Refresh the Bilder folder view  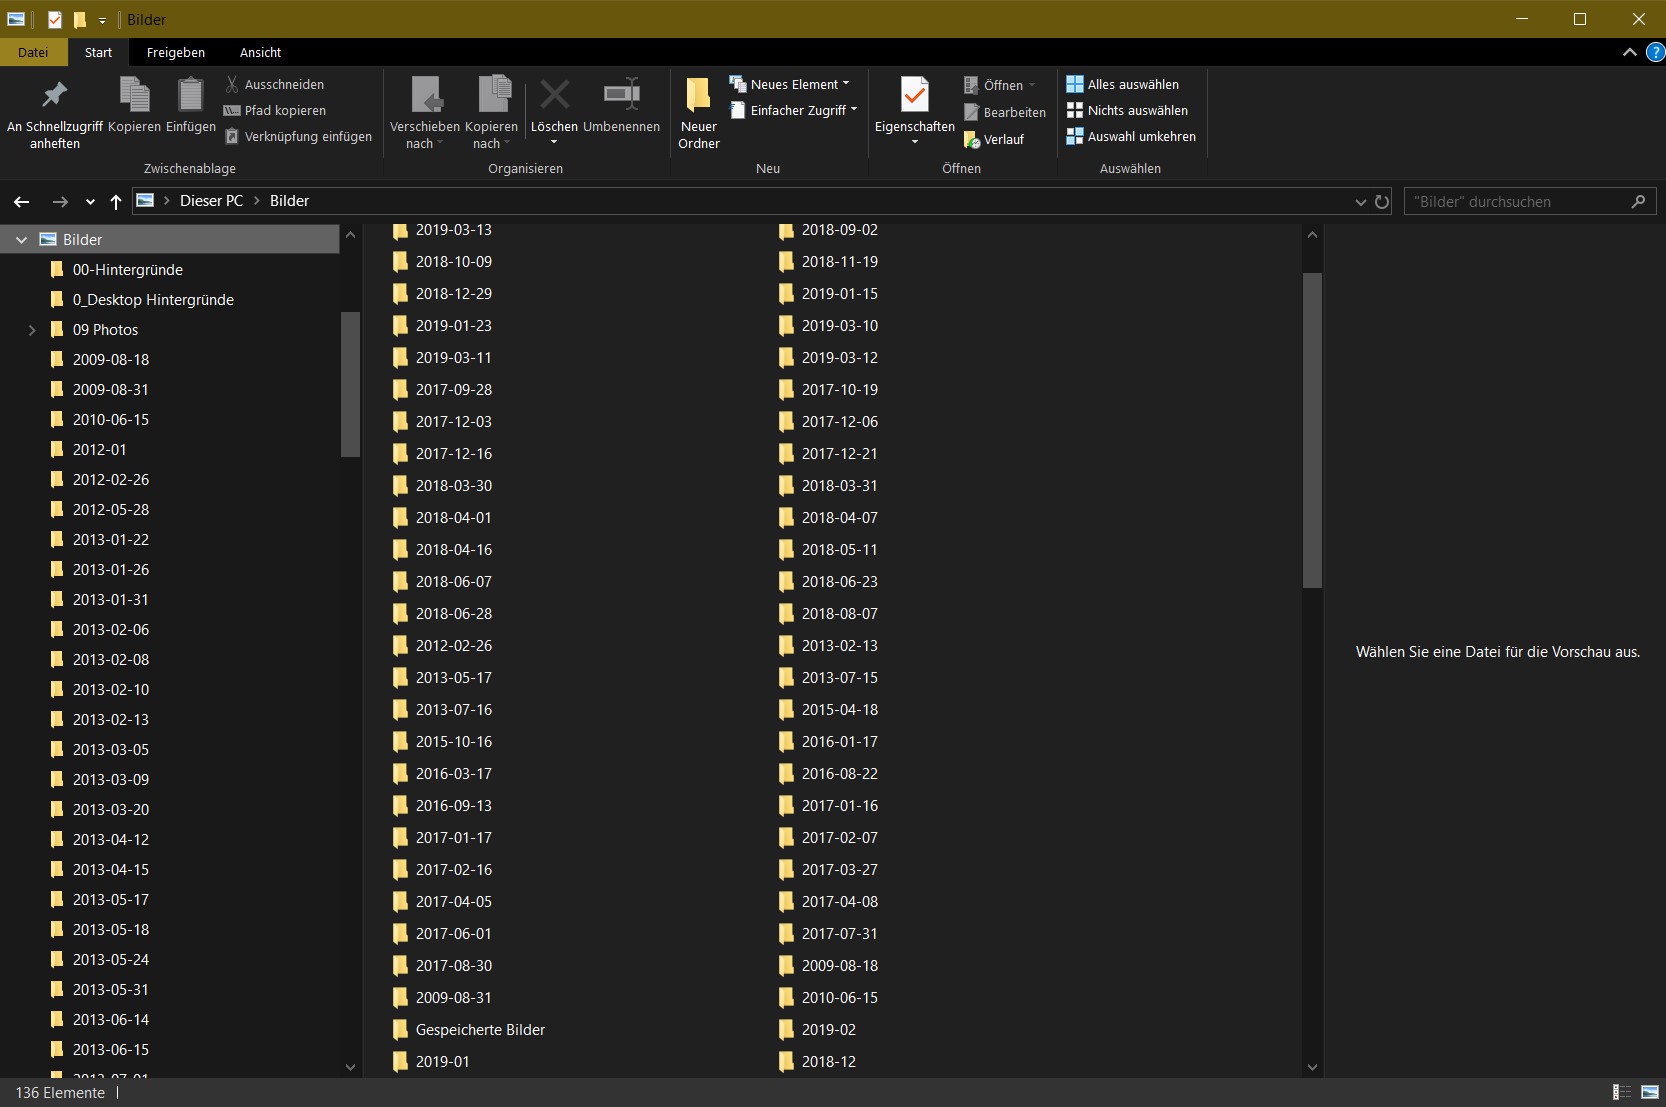(x=1382, y=202)
